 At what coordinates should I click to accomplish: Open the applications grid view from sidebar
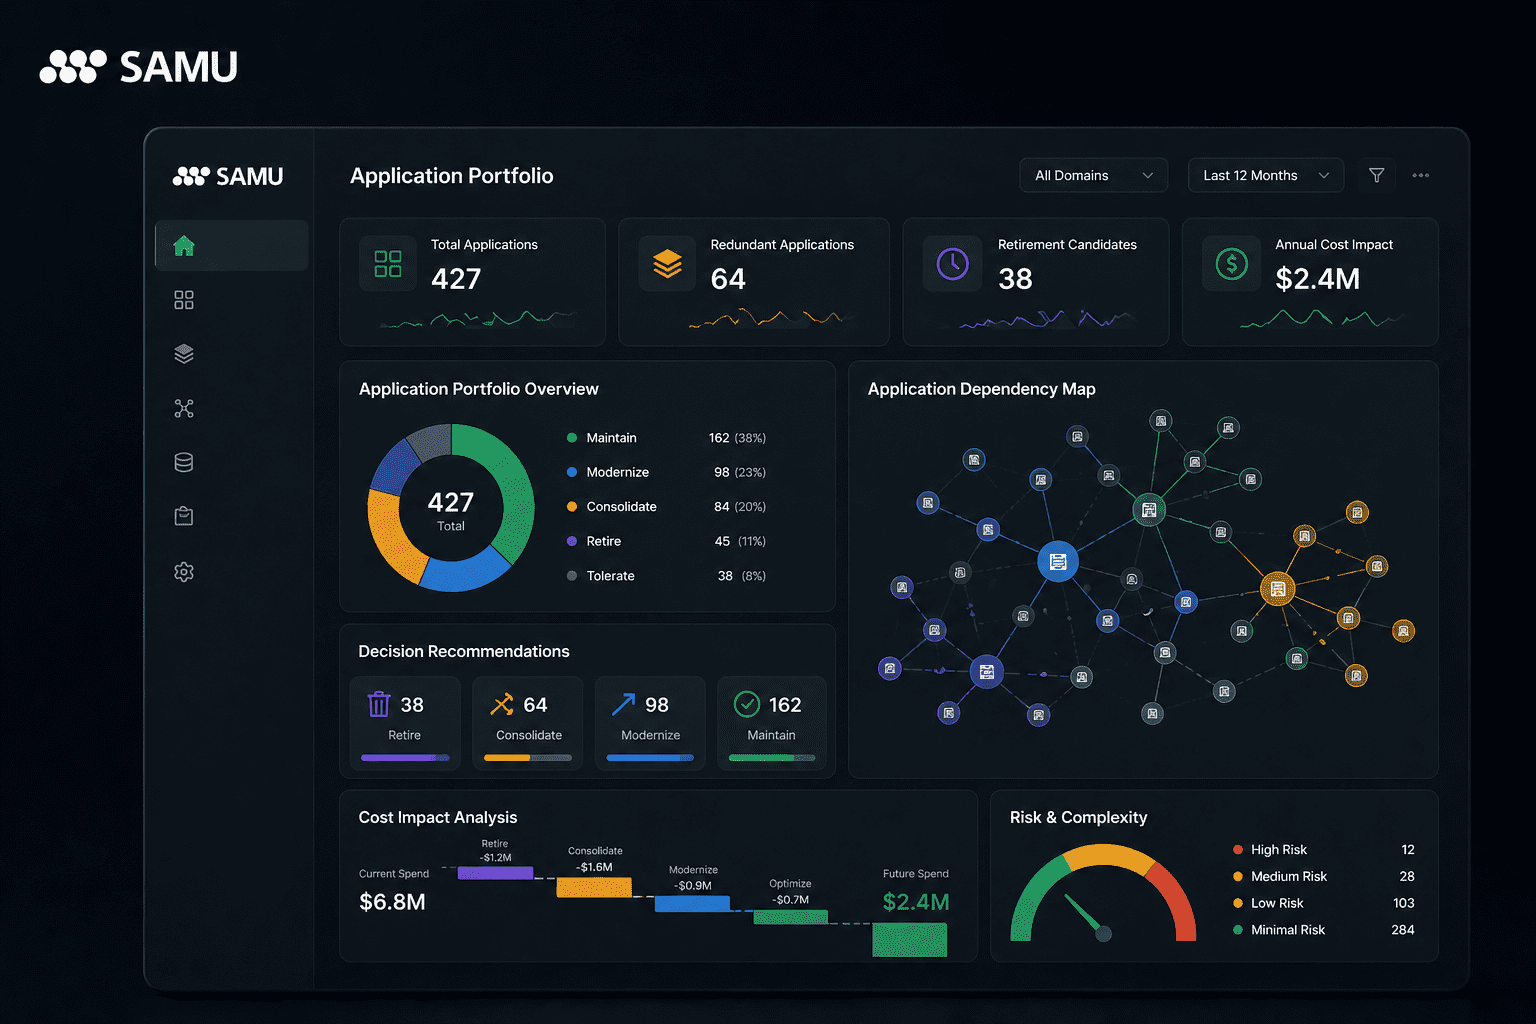click(x=184, y=299)
